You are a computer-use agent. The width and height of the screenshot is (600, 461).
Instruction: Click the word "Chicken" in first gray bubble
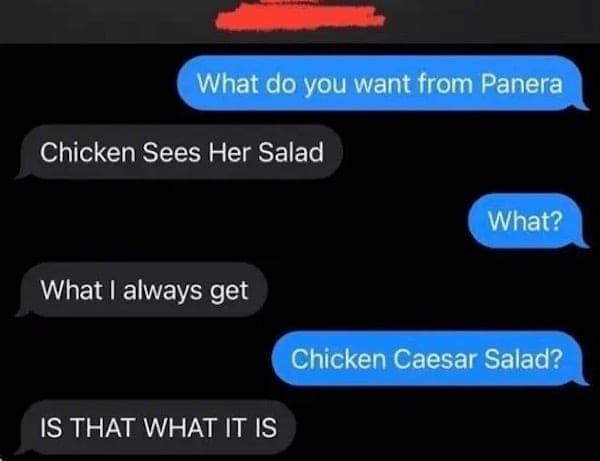pos(88,152)
